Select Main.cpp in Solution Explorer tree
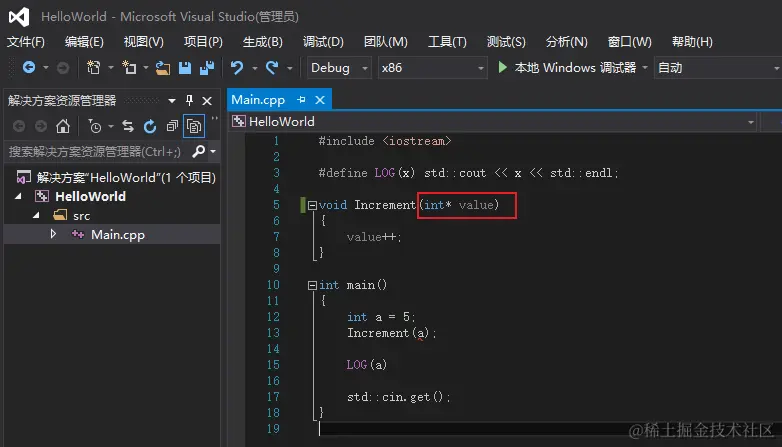The width and height of the screenshot is (782, 447). click(x=118, y=234)
